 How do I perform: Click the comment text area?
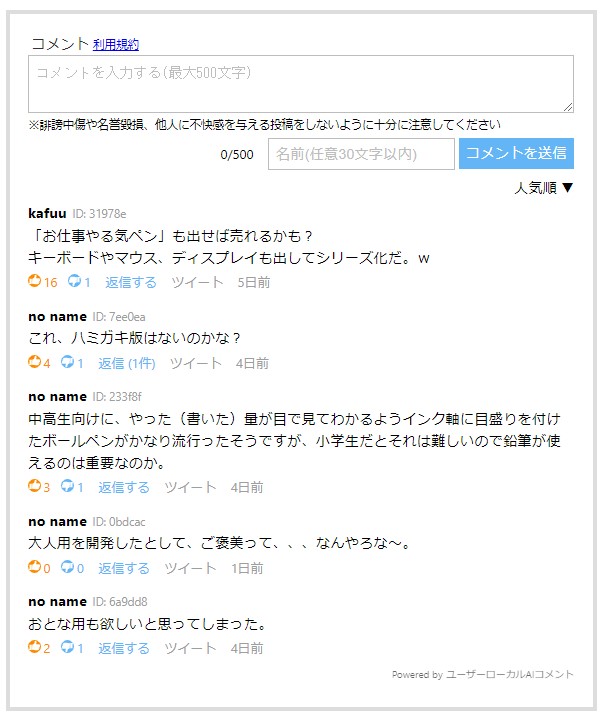pos(300,83)
